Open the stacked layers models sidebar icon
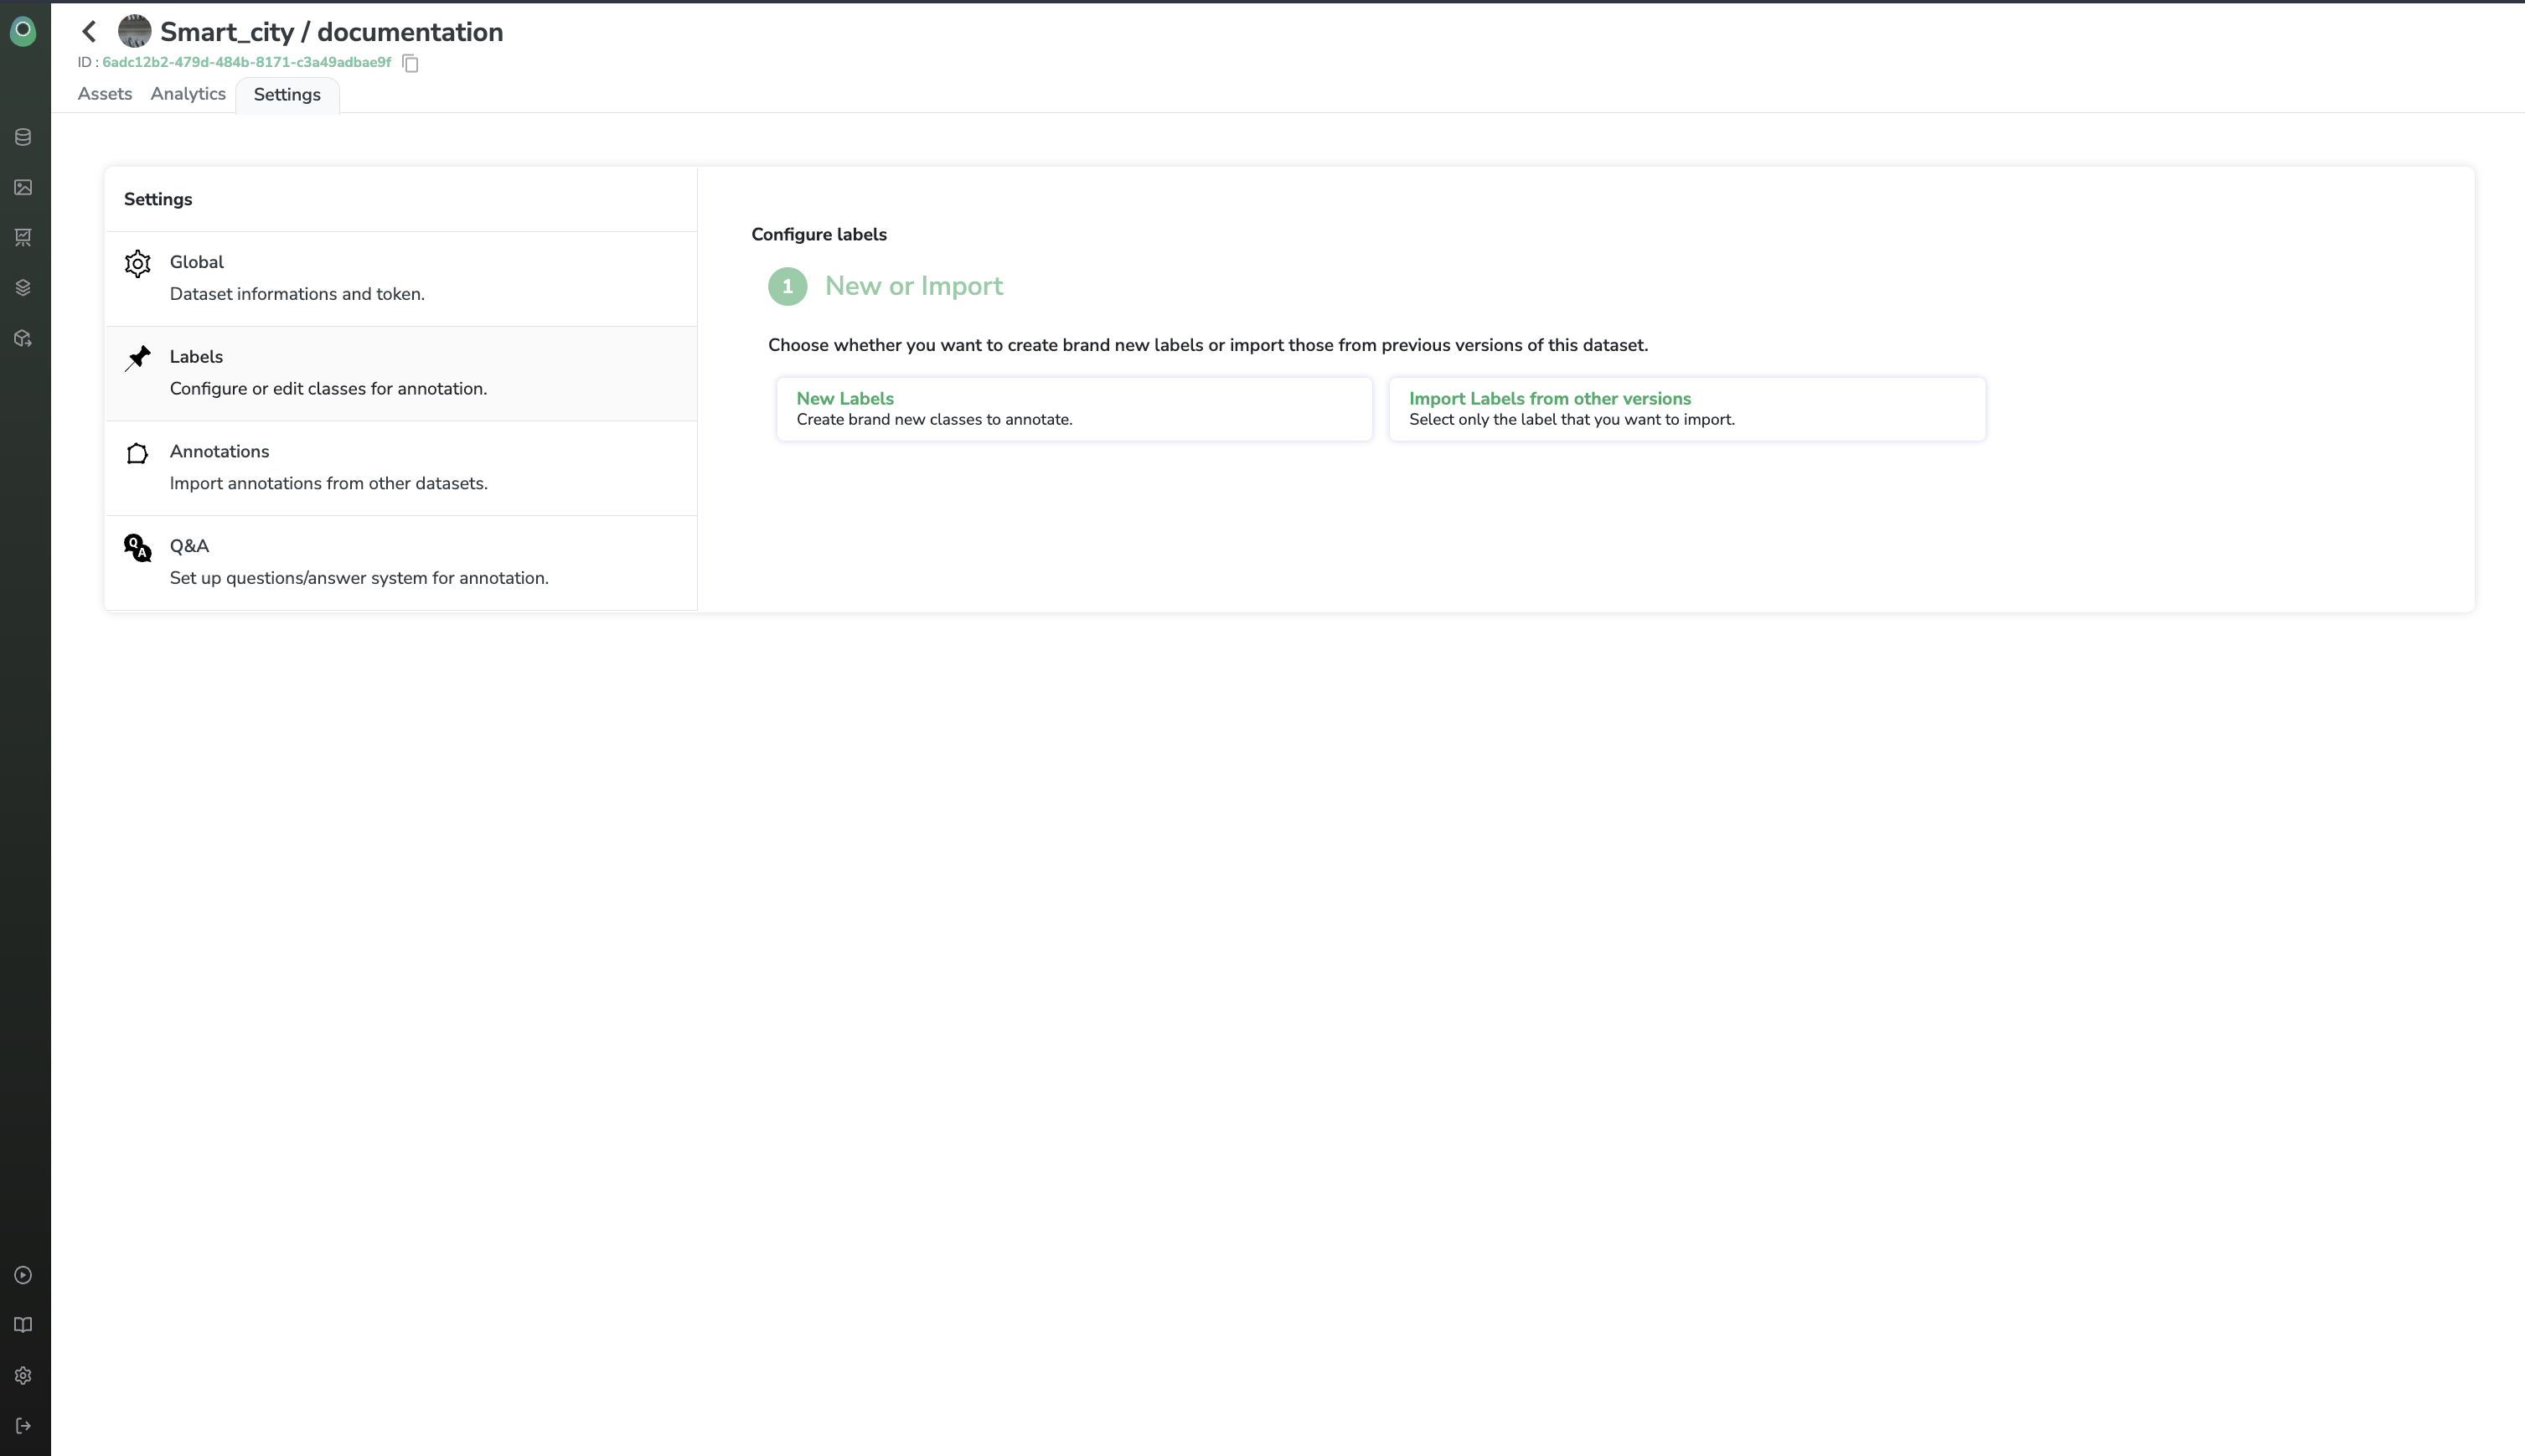This screenshot has width=2525, height=1456. coord(23,288)
